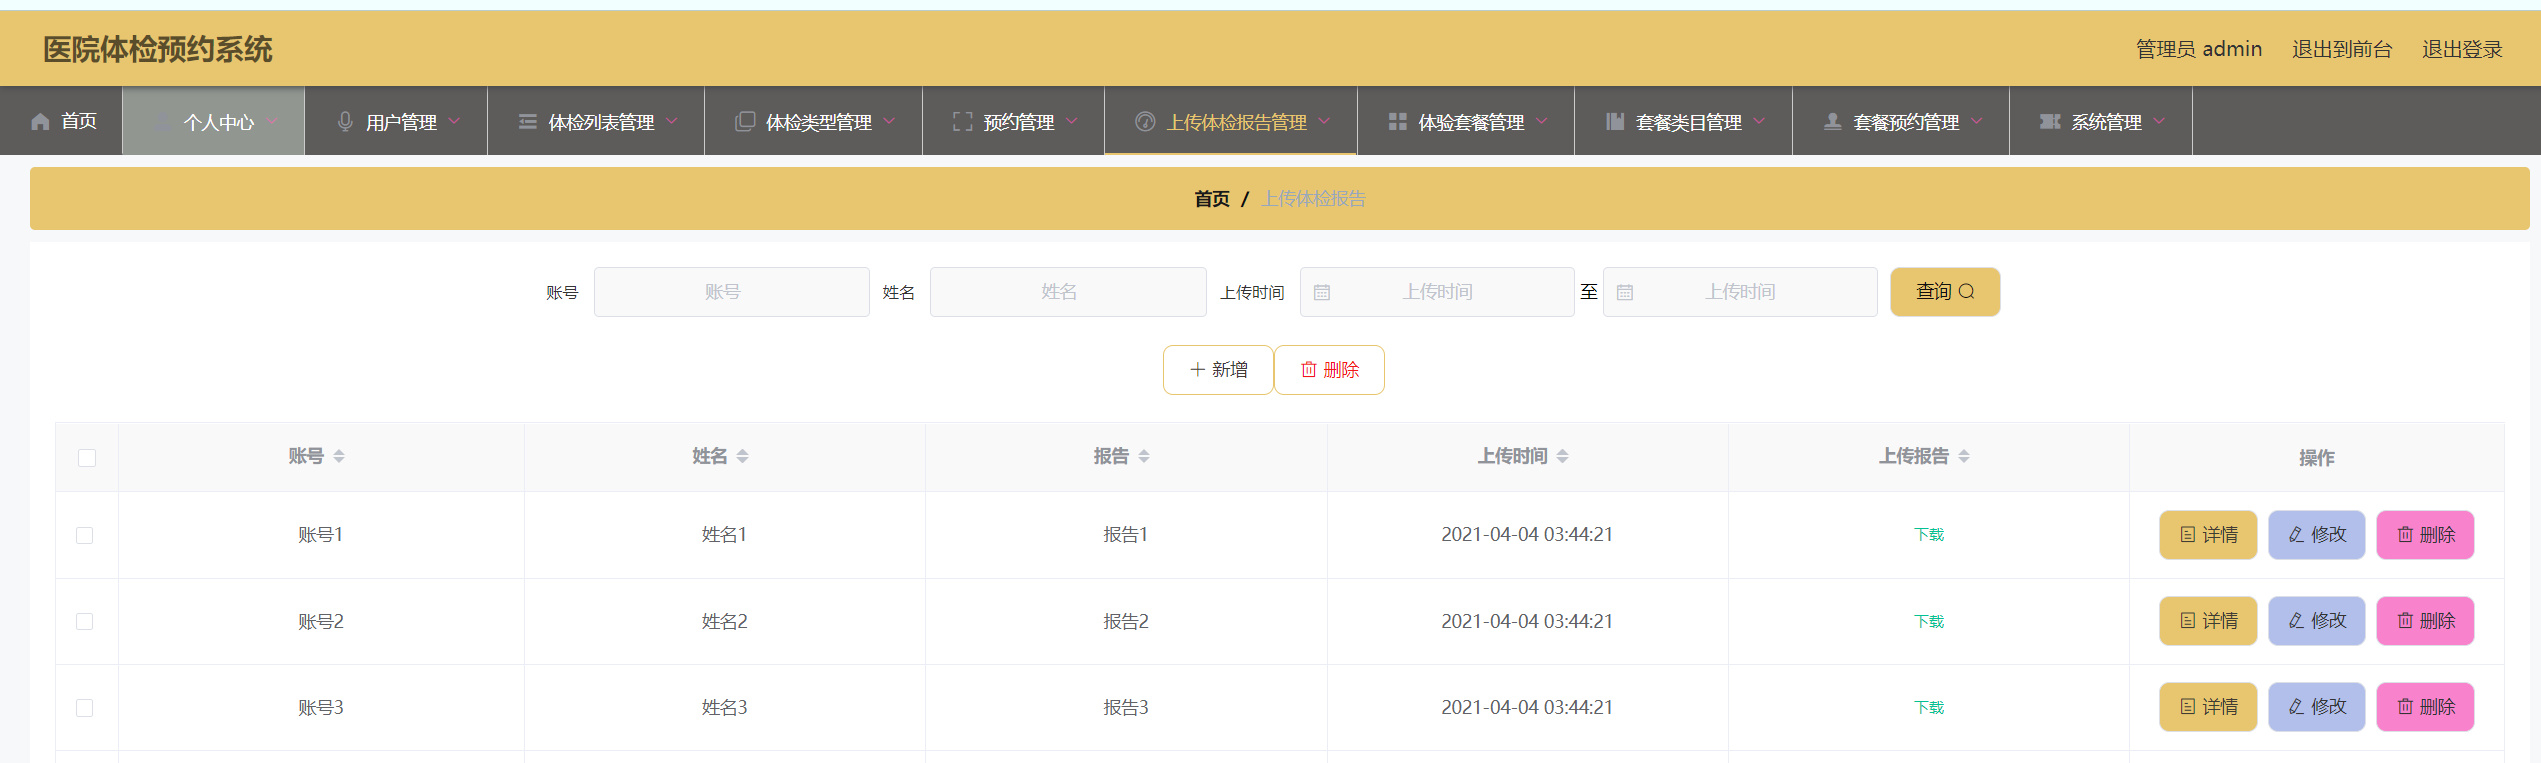This screenshot has width=2541, height=763.
Task: Click the calendar icon in first 上传时间 field
Action: 1322,293
